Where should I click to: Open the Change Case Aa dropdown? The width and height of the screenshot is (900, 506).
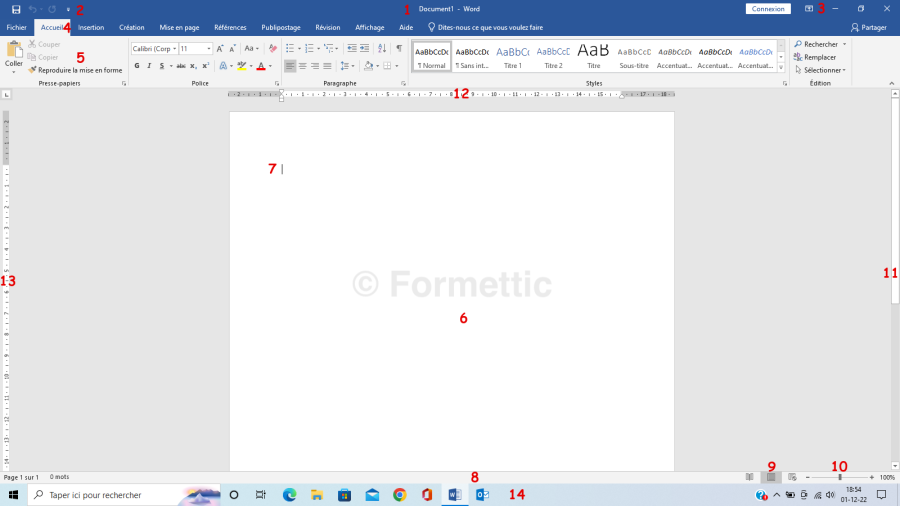pyautogui.click(x=251, y=49)
